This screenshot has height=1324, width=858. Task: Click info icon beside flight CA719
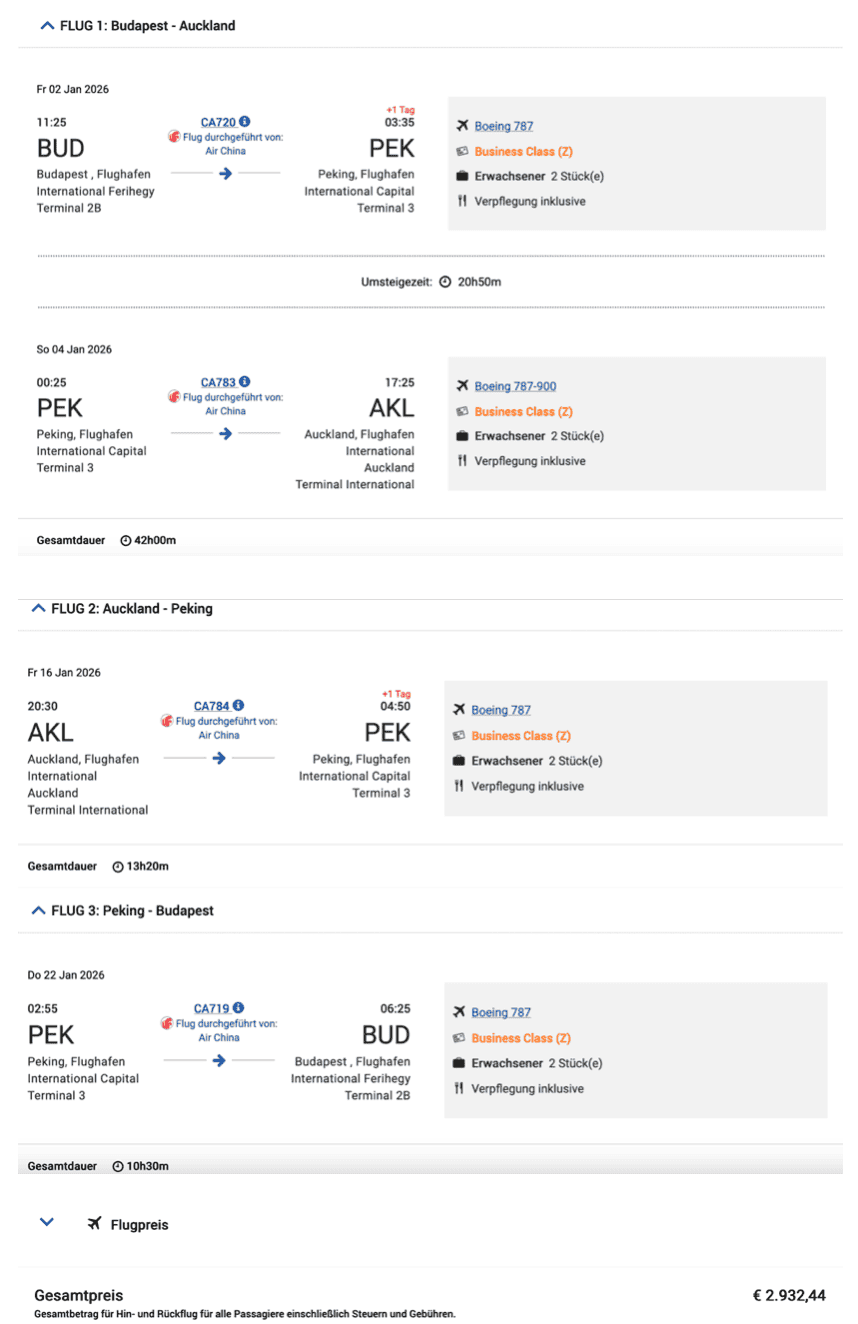click(x=238, y=1008)
